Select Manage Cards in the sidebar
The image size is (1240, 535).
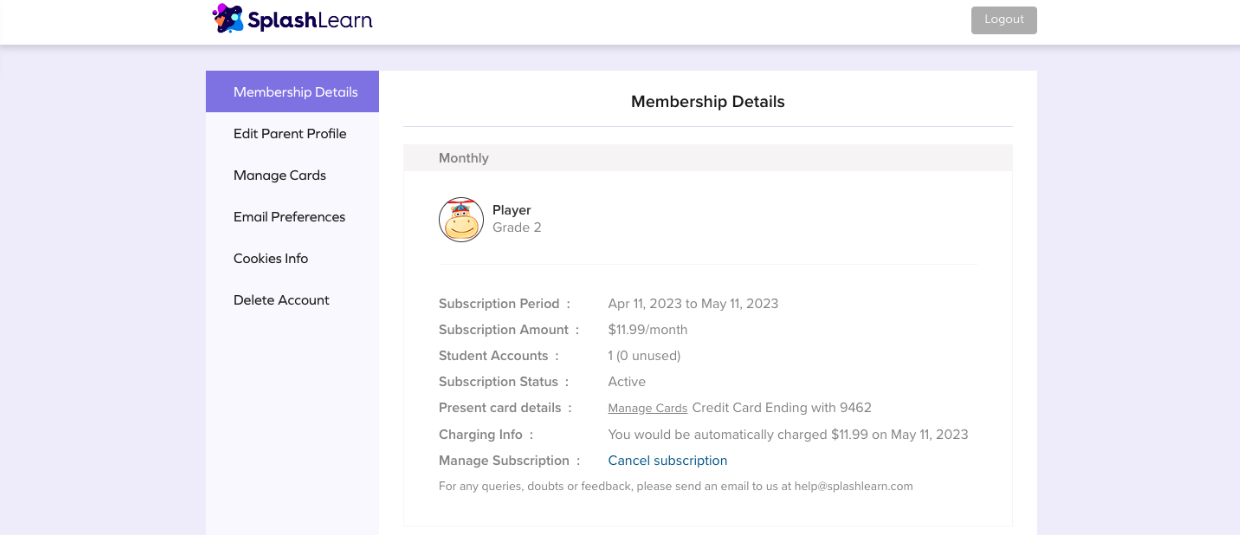pos(280,175)
